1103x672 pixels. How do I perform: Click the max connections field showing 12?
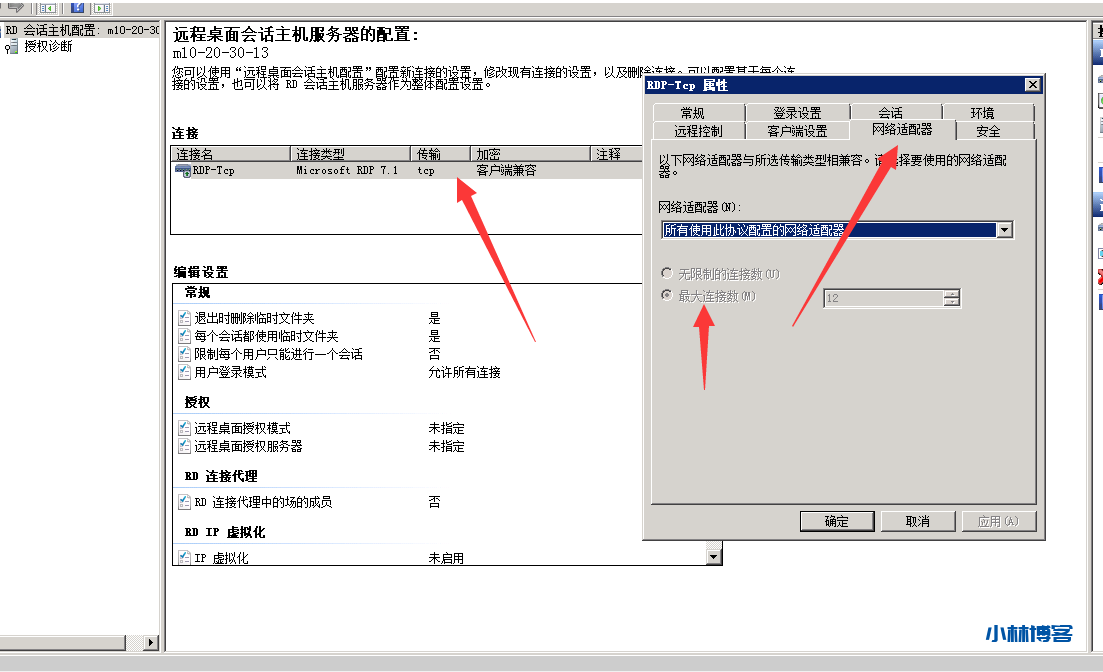tap(884, 298)
